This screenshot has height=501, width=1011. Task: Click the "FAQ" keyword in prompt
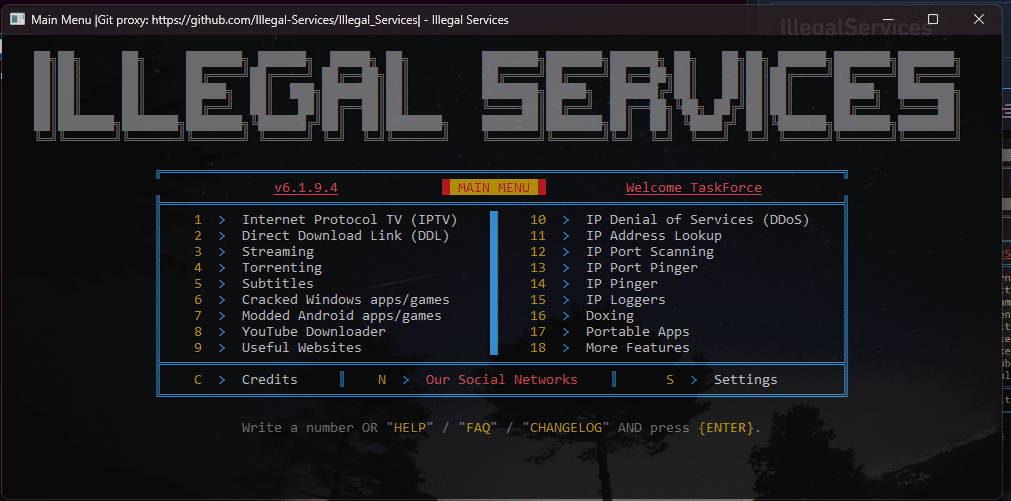(x=478, y=427)
